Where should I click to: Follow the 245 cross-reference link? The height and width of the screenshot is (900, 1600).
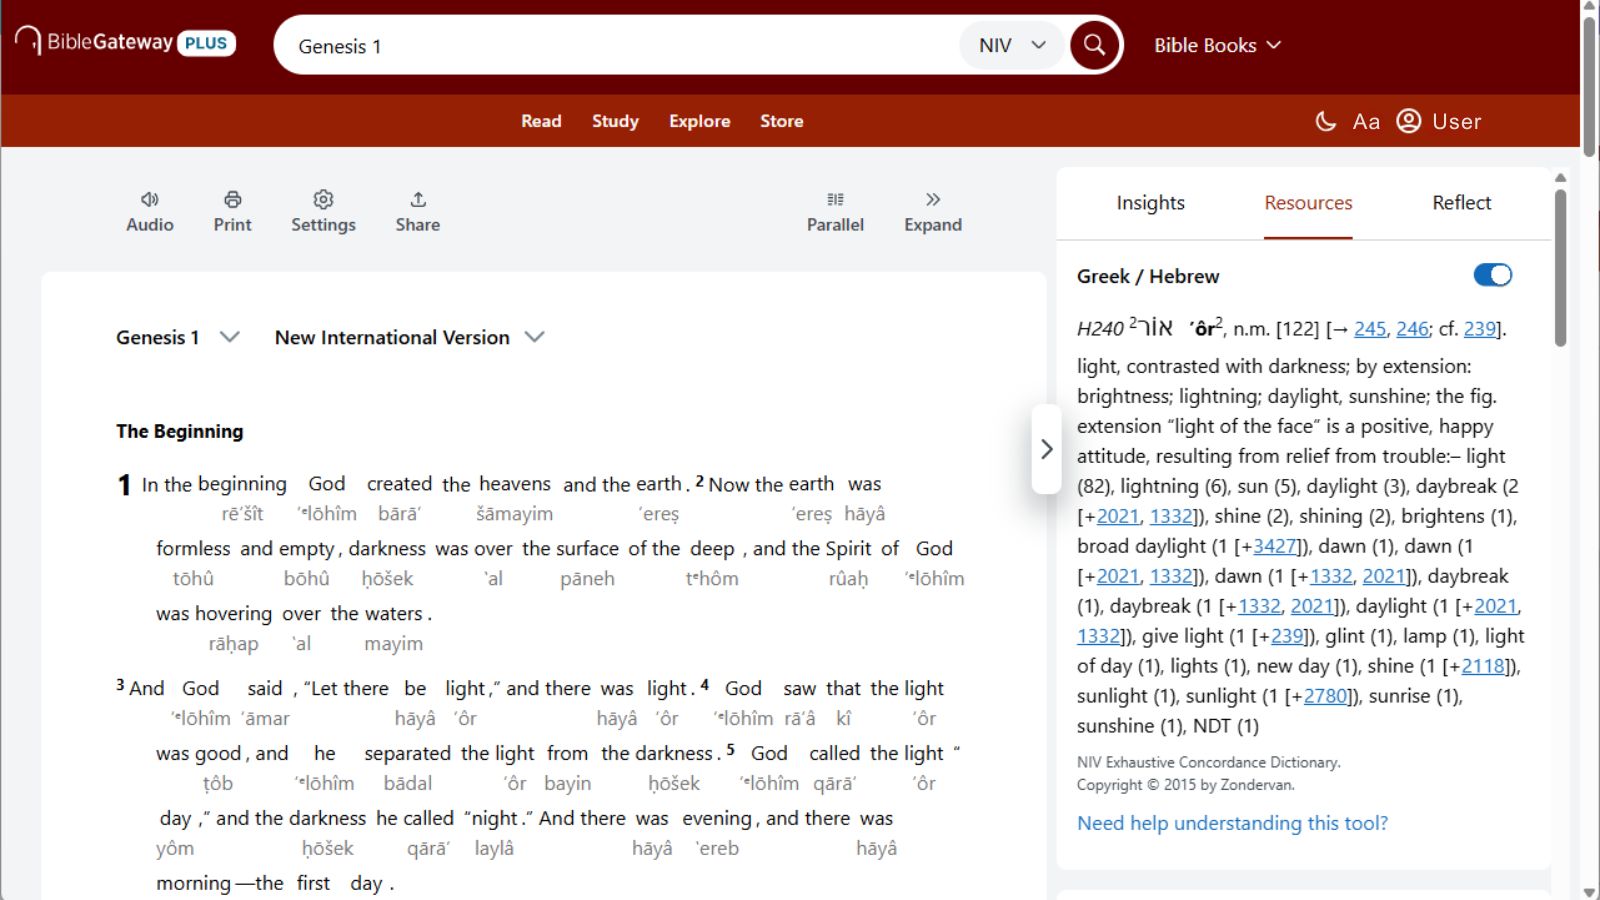pos(1370,329)
